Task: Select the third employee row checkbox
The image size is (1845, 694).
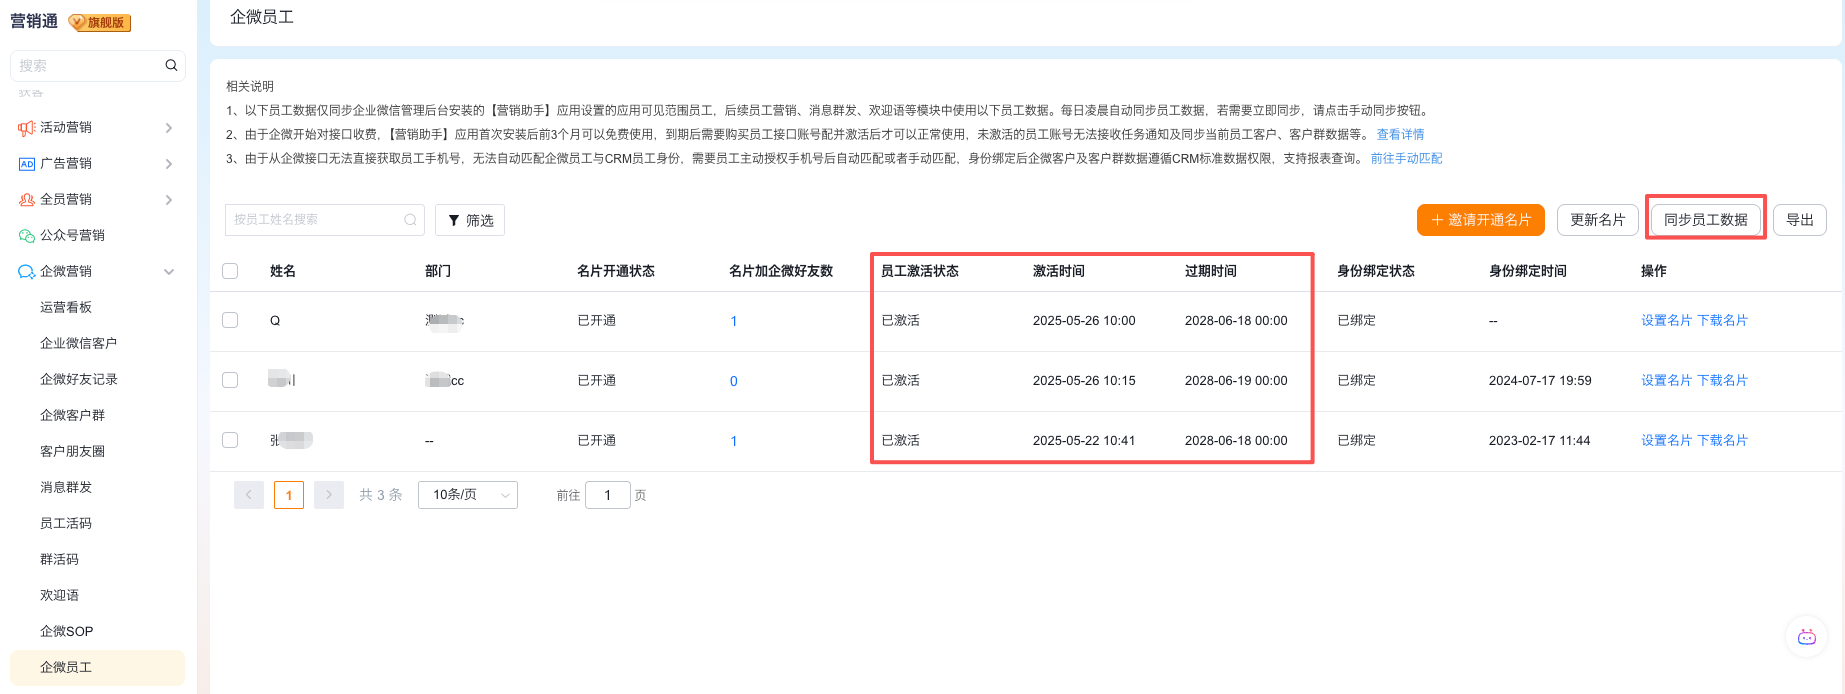Action: [230, 440]
